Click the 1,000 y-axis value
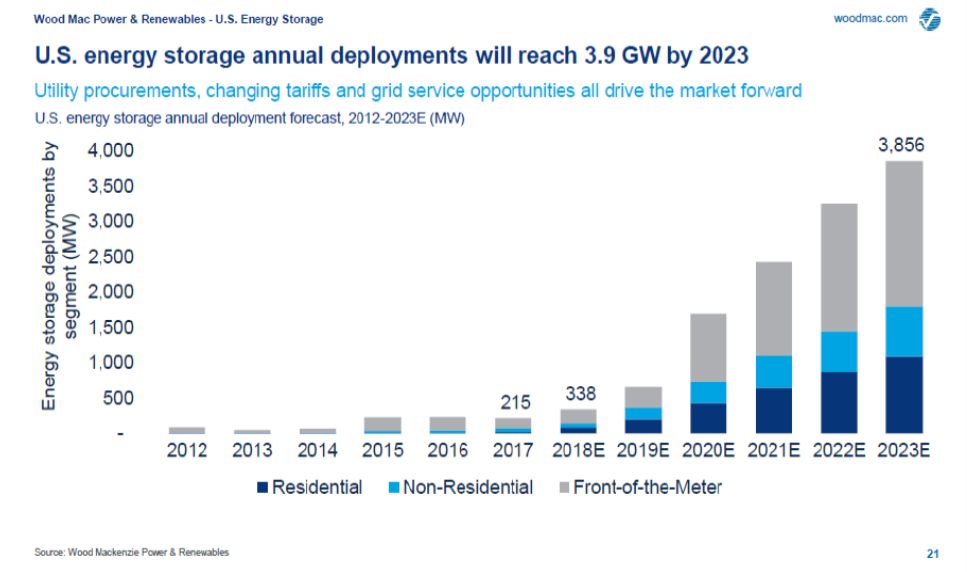The height and width of the screenshot is (572, 967). click(111, 362)
